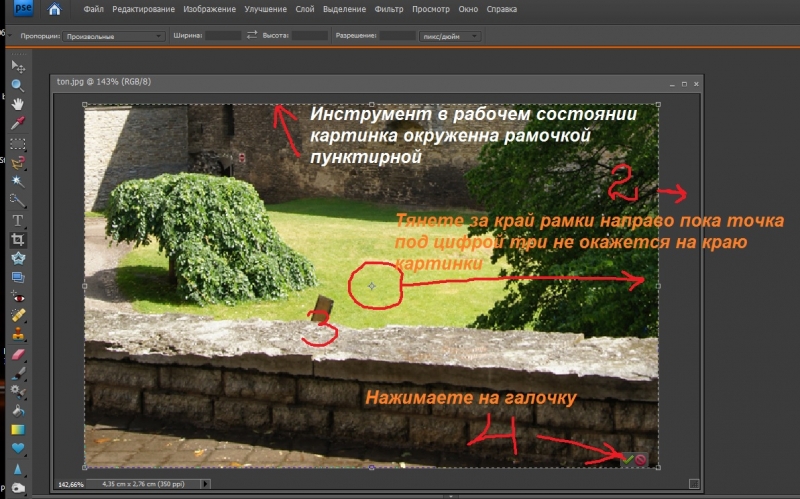Viewport: 800px width, 499px height.
Task: Select the Zoom magnifier tool
Action: (x=17, y=85)
